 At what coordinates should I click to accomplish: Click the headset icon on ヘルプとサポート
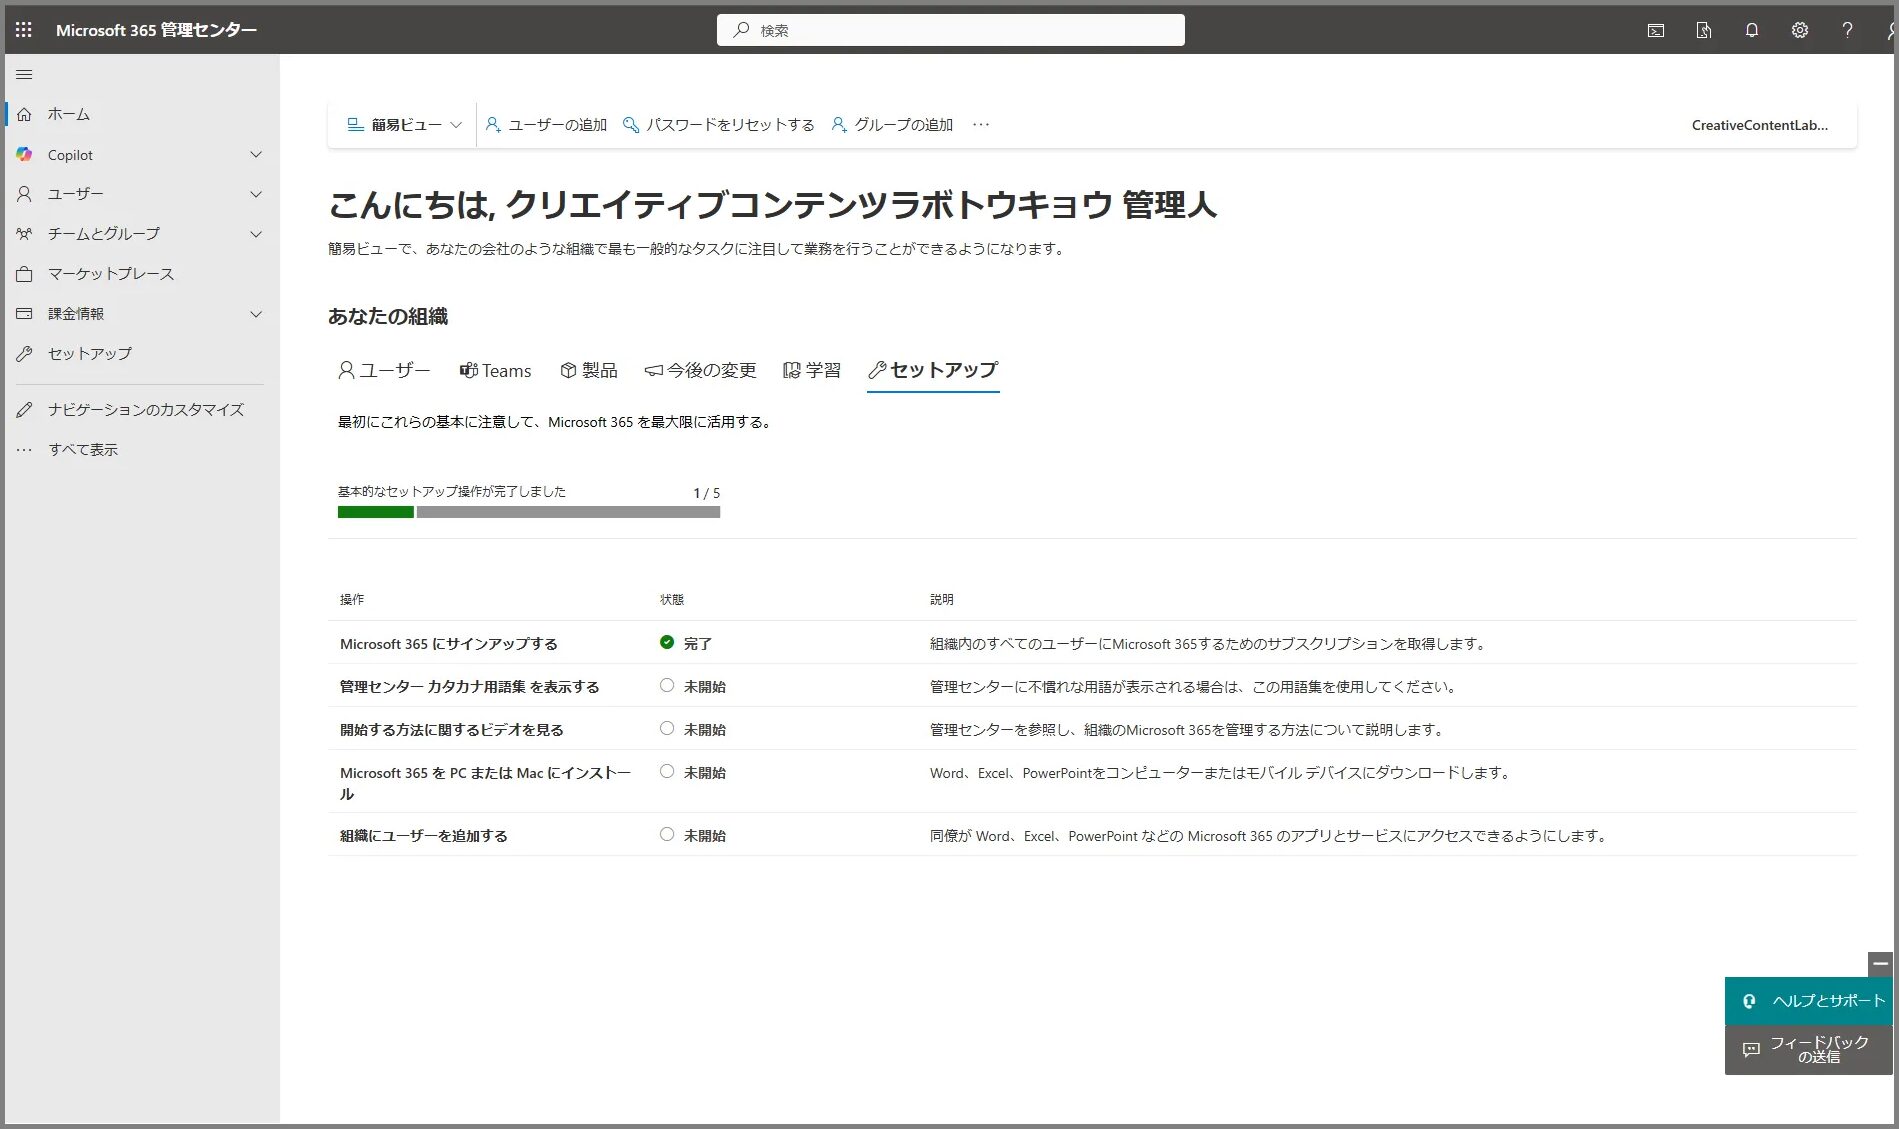[1750, 1001]
